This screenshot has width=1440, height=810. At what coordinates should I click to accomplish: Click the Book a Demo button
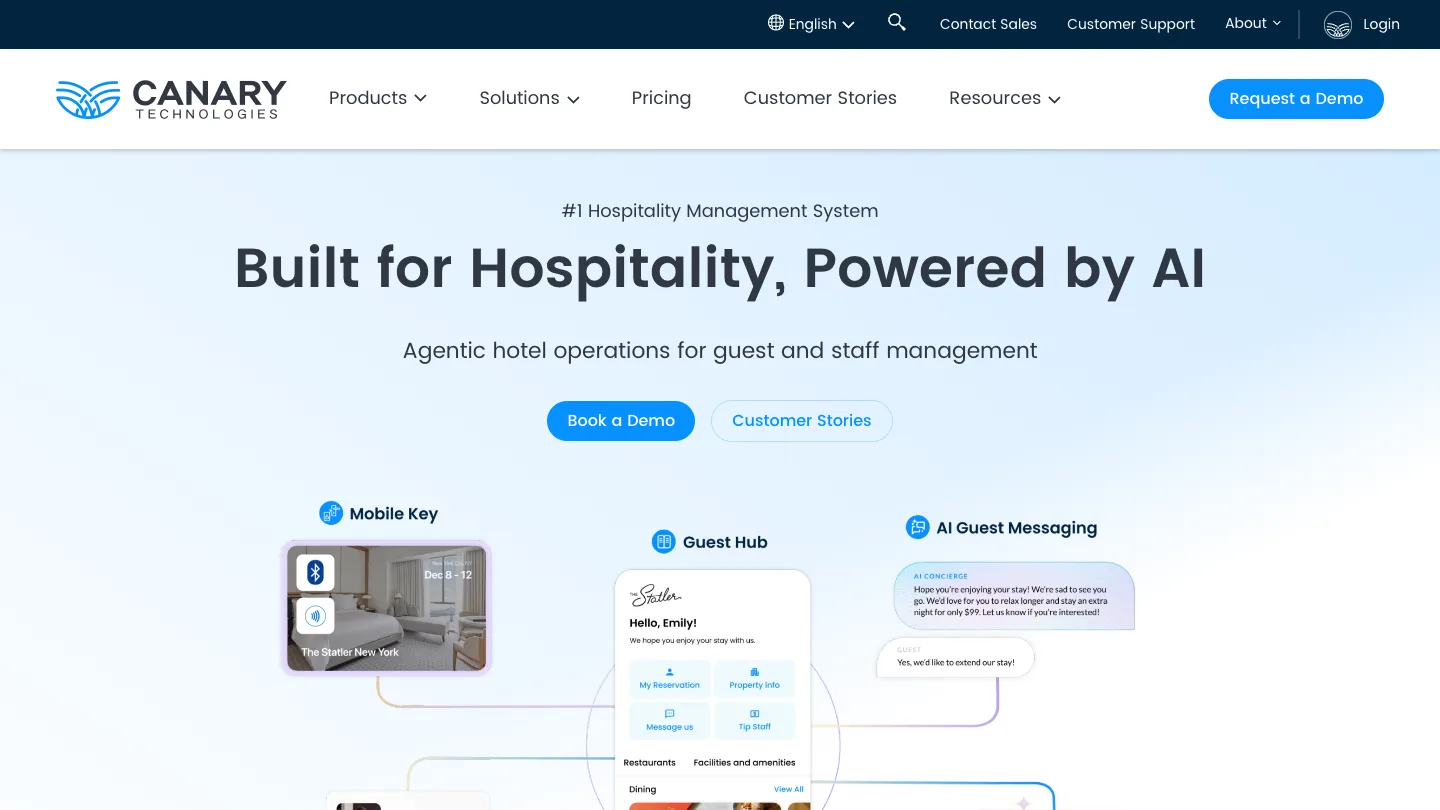[x=621, y=421]
